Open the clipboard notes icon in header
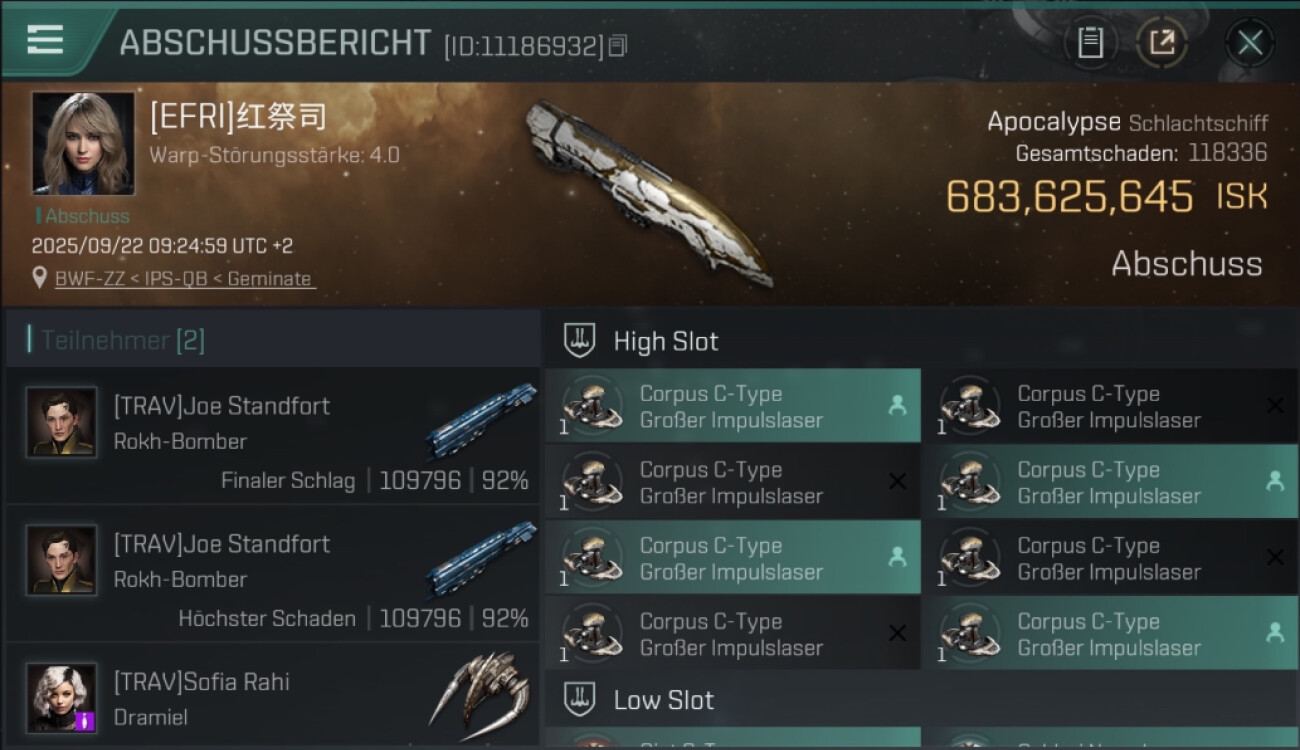This screenshot has width=1300, height=750. [1090, 42]
